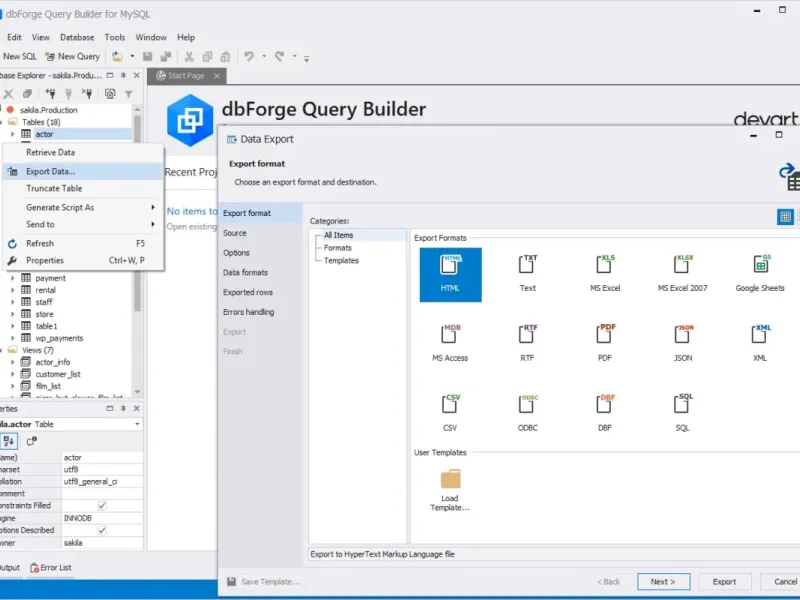Viewport: 800px width, 600px height.
Task: Toggle Constraints Filled checkbox
Action: tap(102, 506)
